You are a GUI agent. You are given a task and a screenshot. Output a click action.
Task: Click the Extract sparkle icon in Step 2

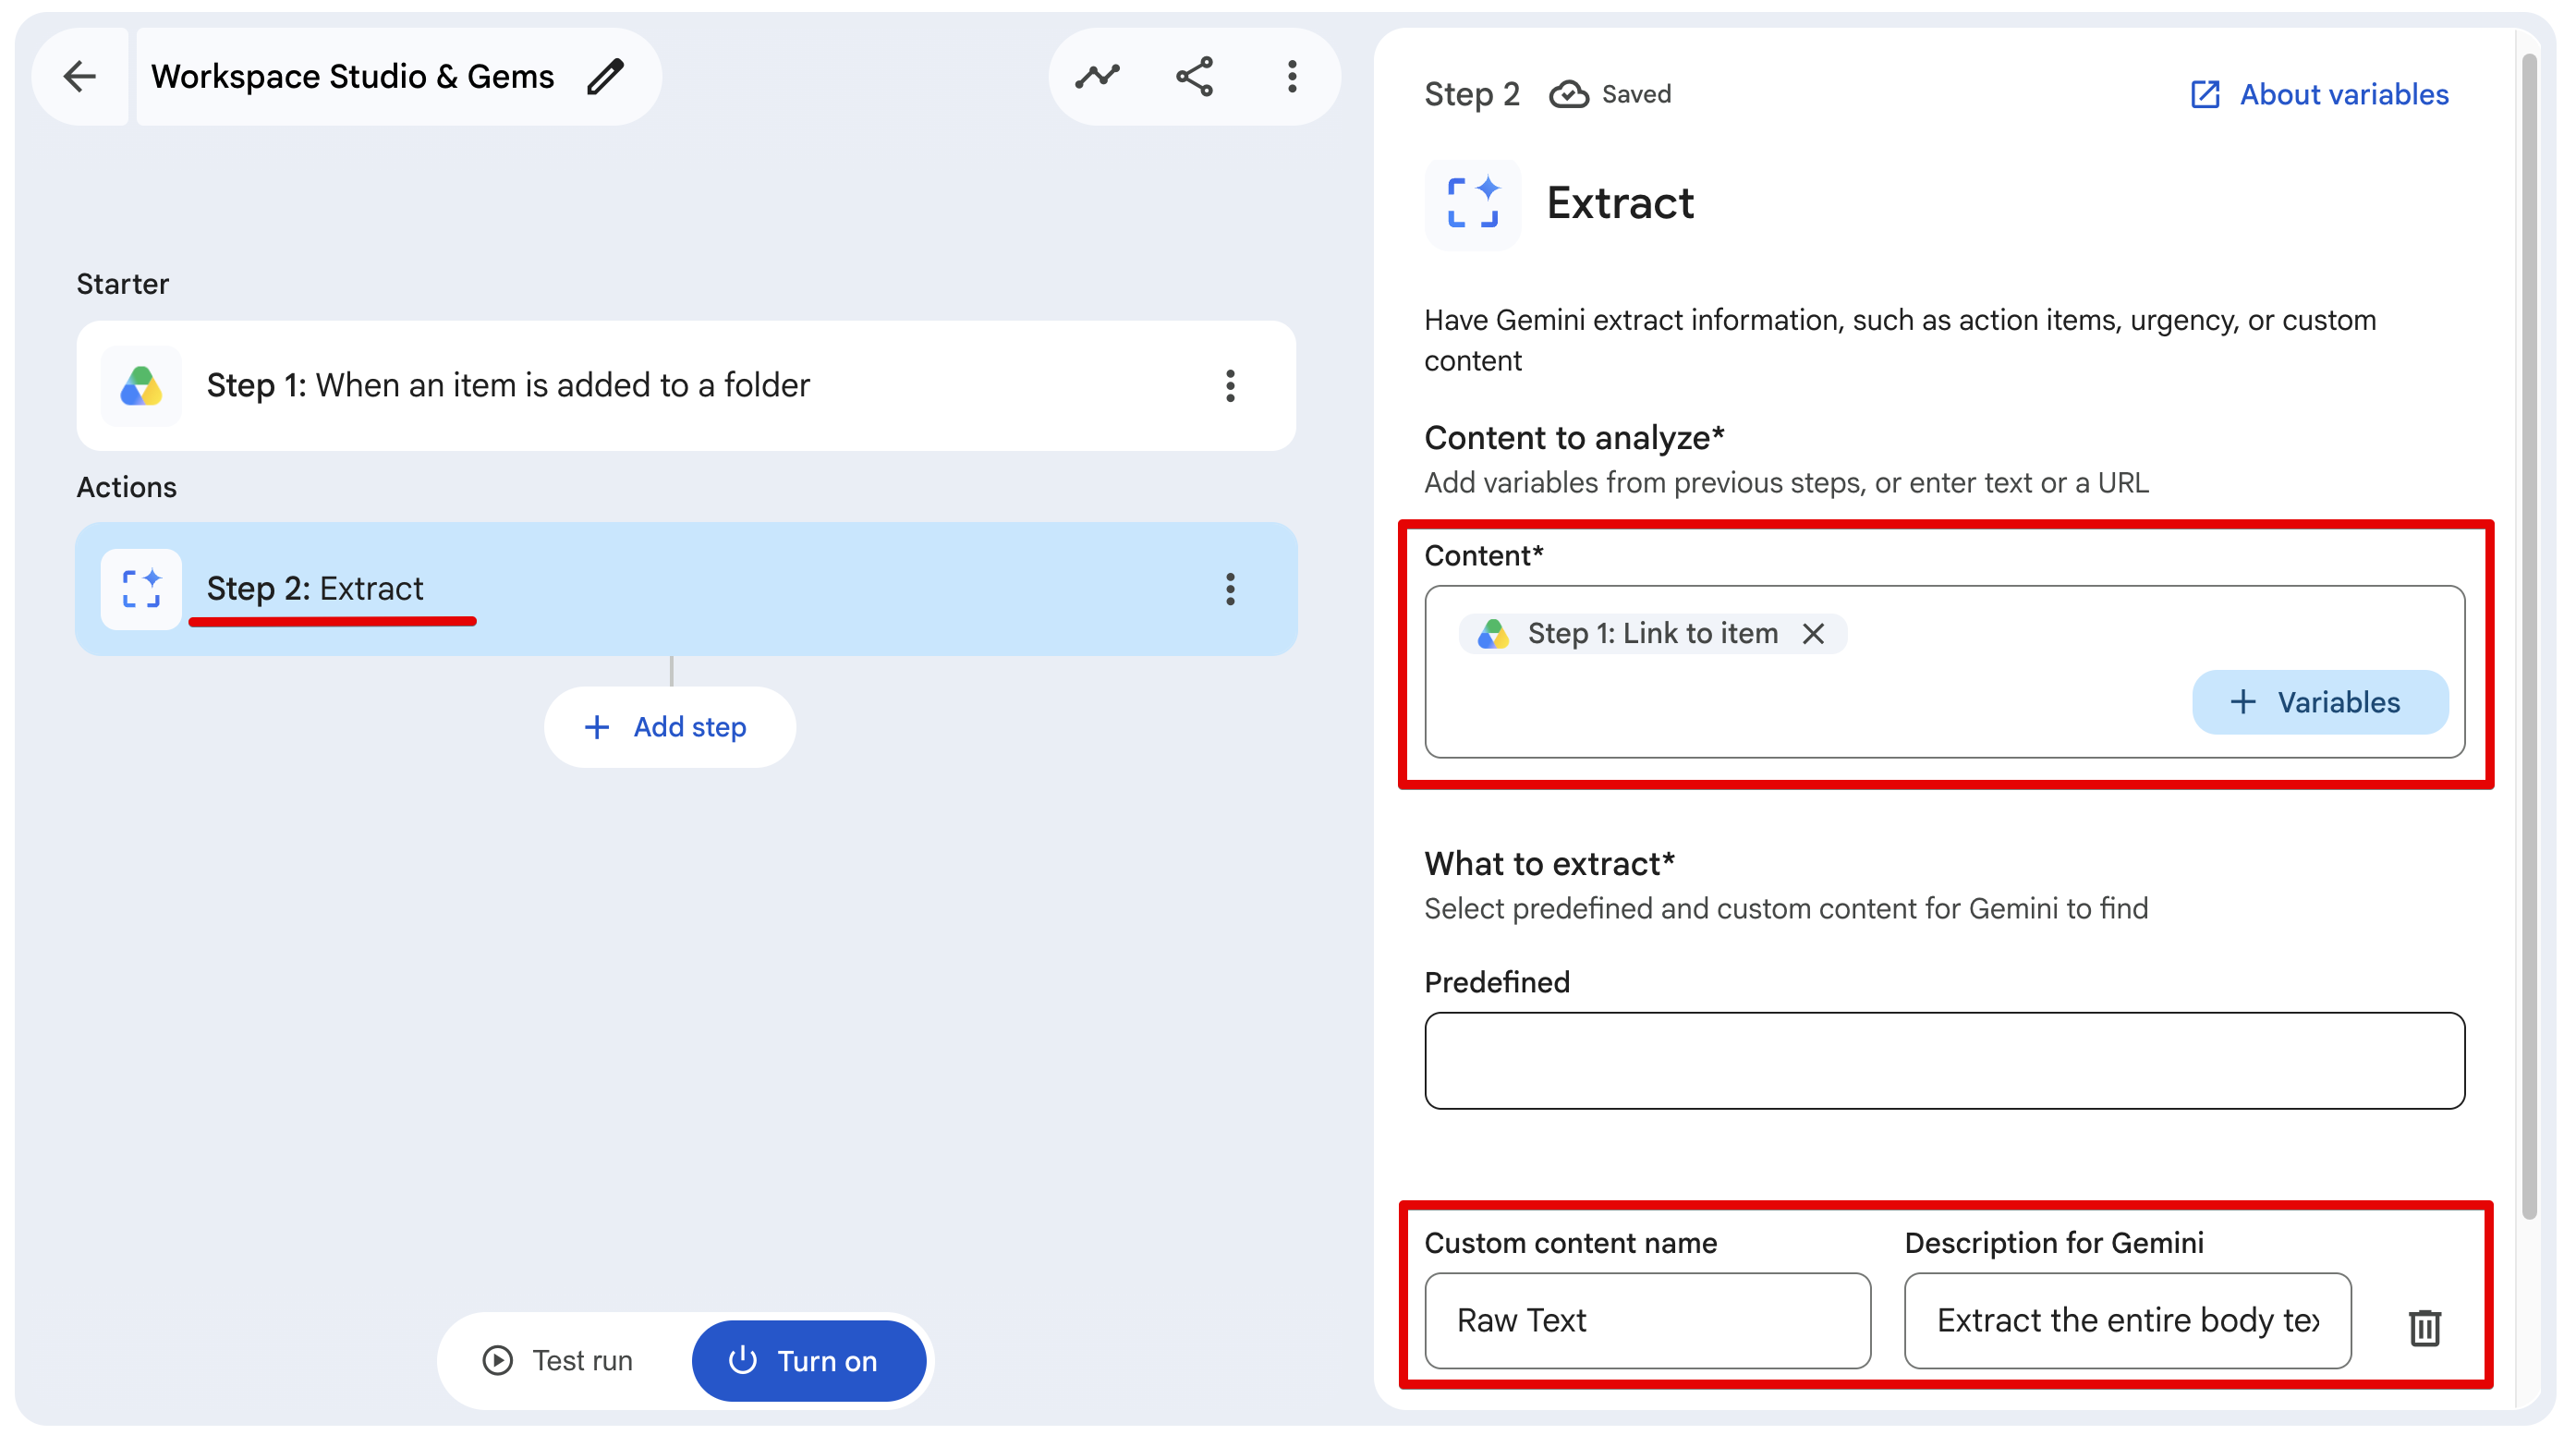coord(141,589)
